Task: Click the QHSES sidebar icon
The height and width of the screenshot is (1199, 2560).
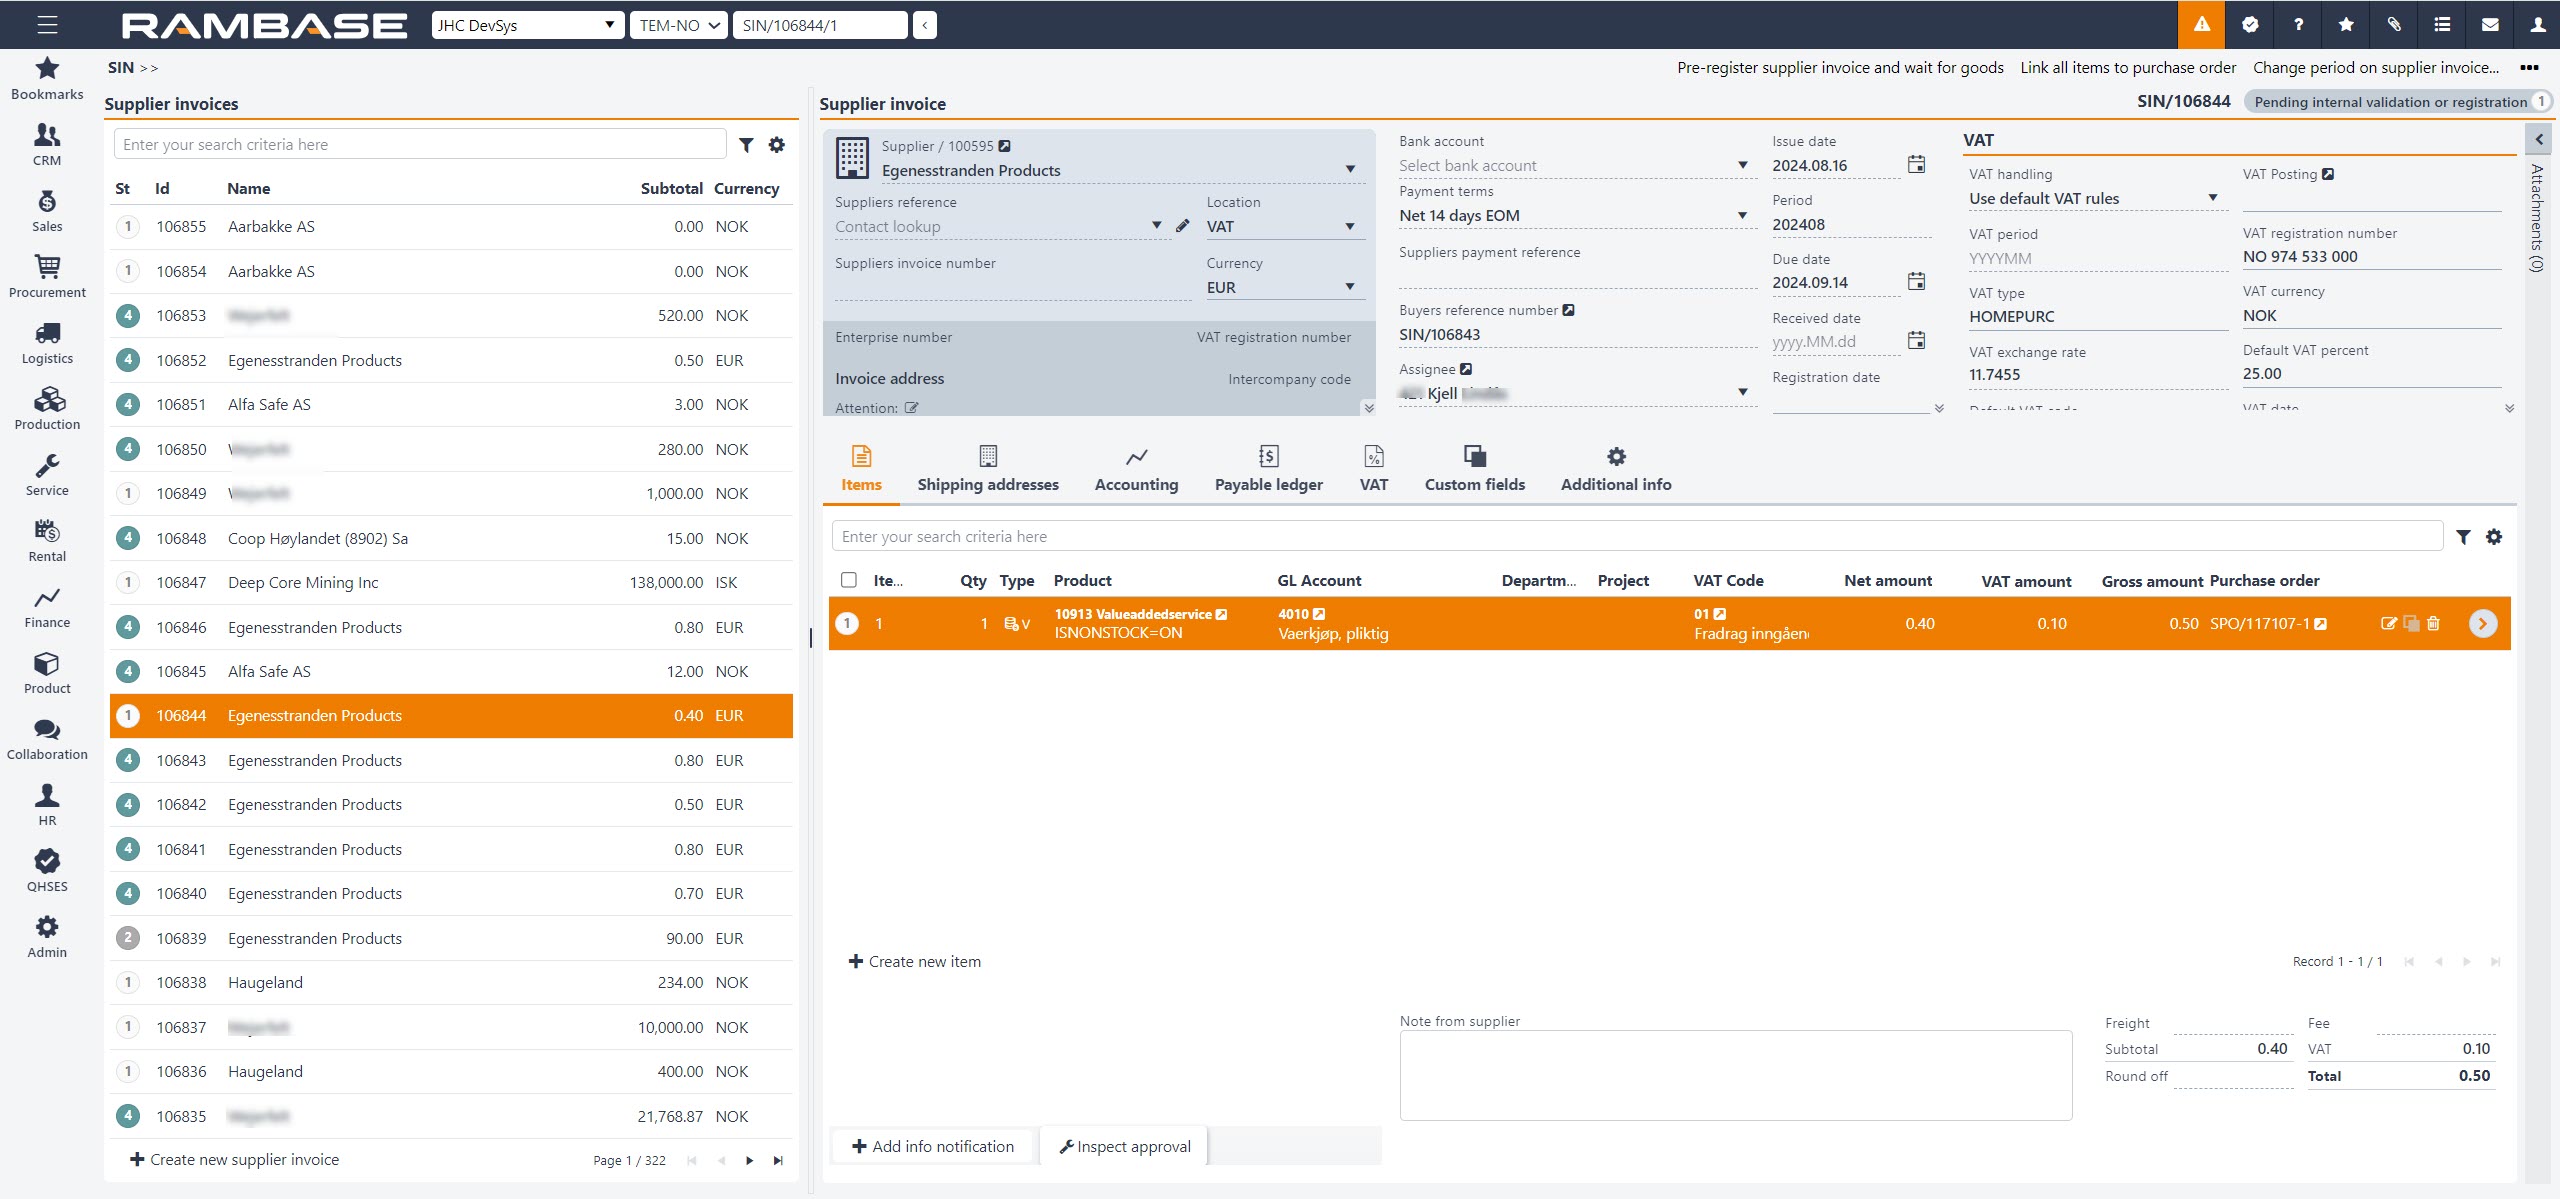Action: 47,870
